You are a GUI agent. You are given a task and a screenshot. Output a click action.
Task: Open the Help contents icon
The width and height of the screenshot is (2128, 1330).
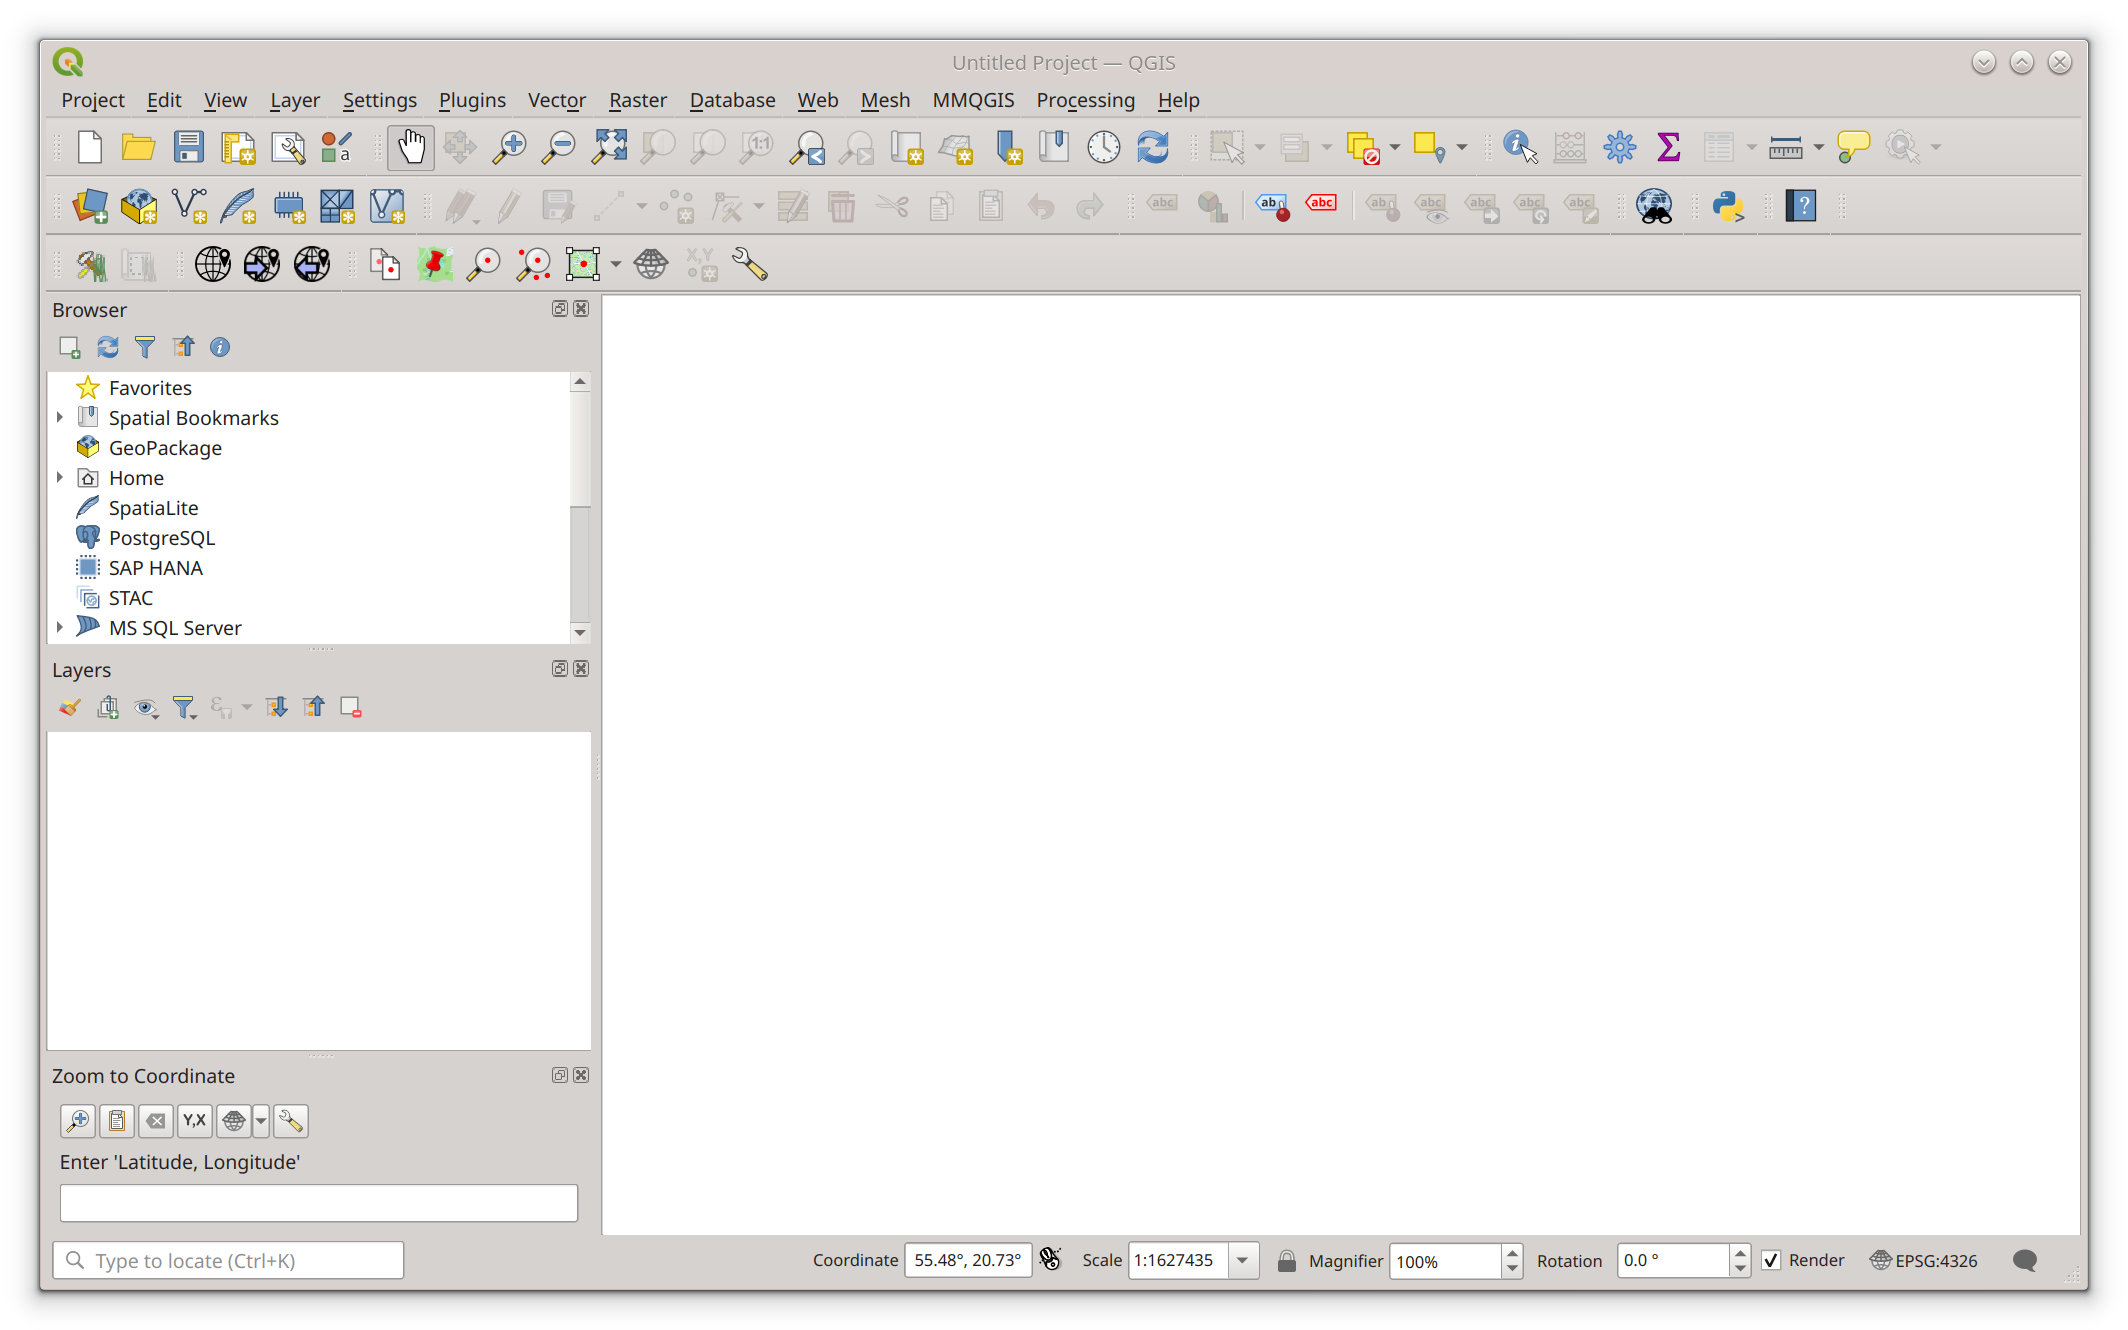click(x=1801, y=206)
